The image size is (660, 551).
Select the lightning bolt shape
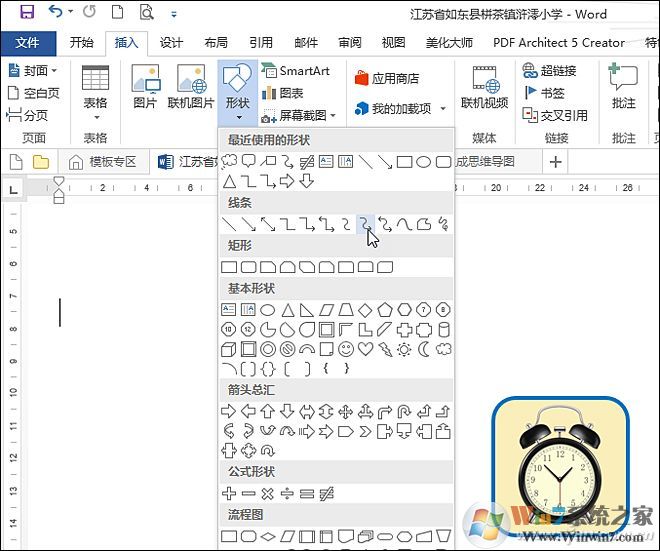(x=385, y=349)
